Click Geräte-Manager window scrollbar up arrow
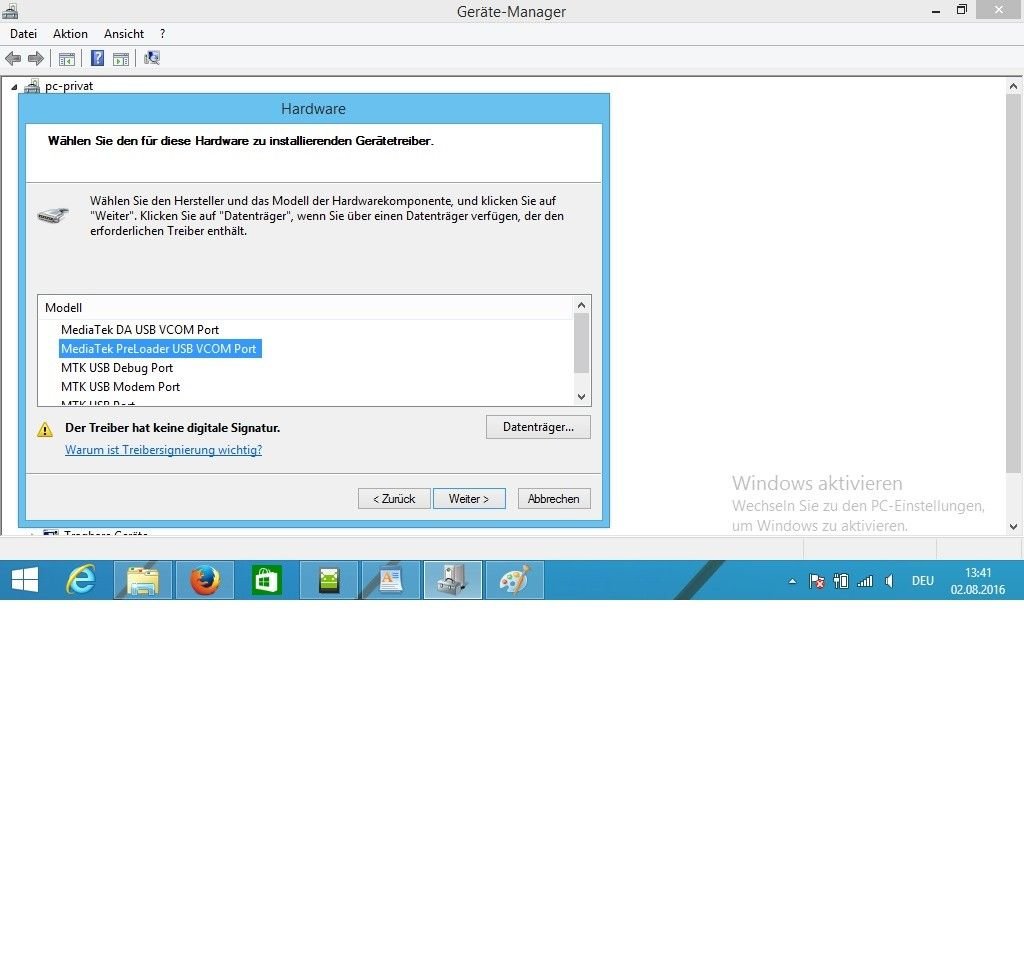The width and height of the screenshot is (1024, 960). click(1013, 86)
